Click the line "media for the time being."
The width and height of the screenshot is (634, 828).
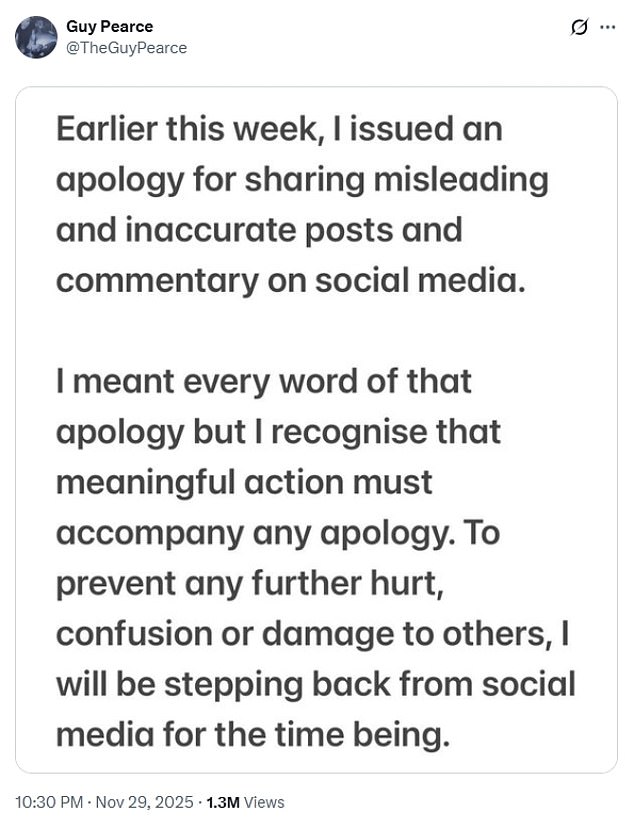249,735
